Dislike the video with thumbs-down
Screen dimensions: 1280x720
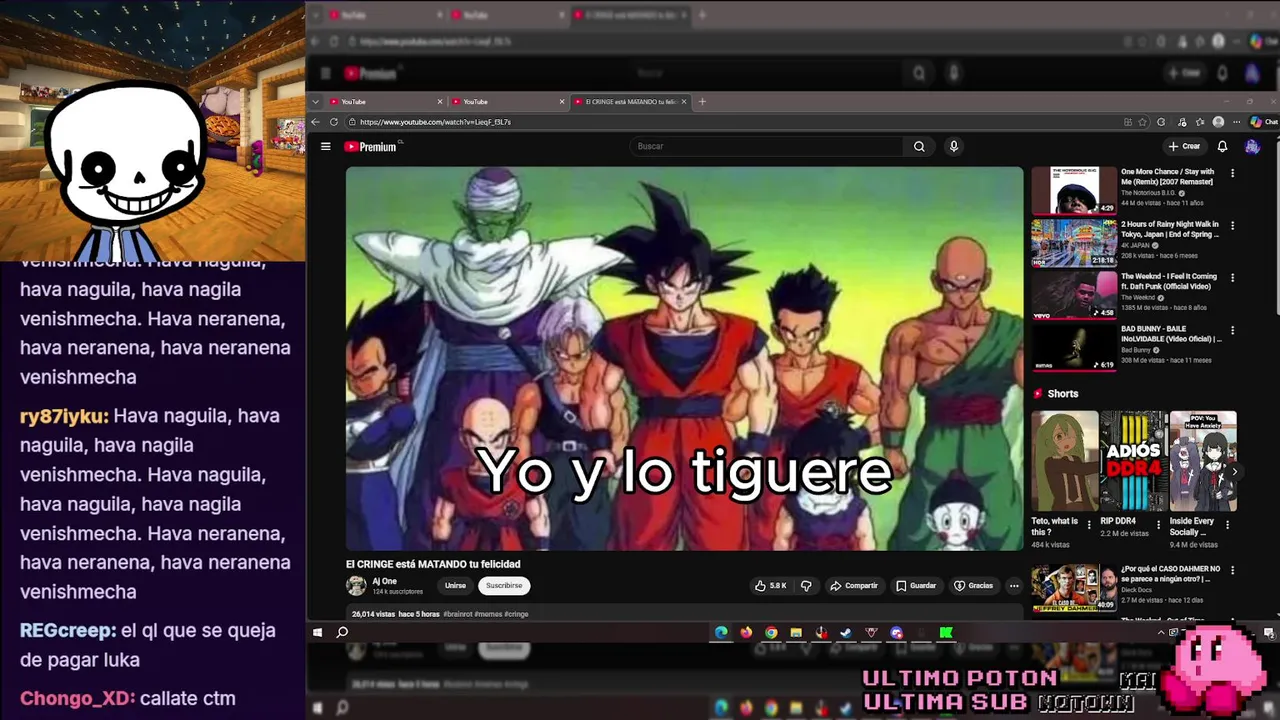(x=806, y=586)
